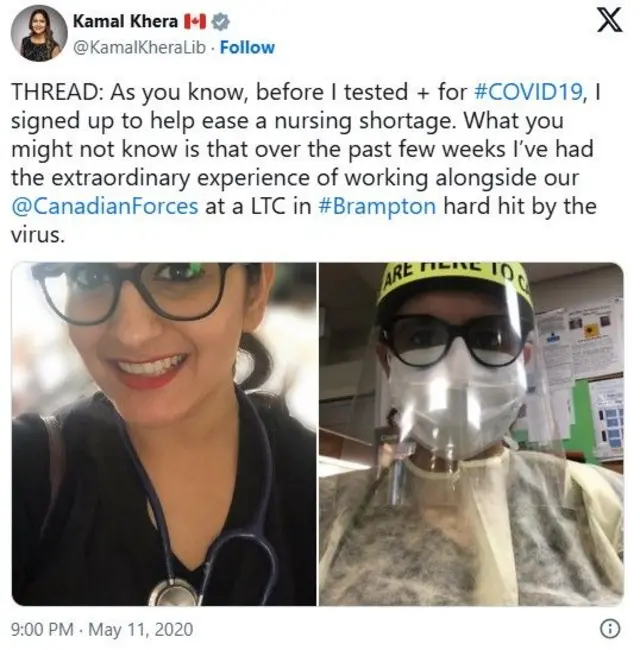Click the Follow link

tap(247, 47)
